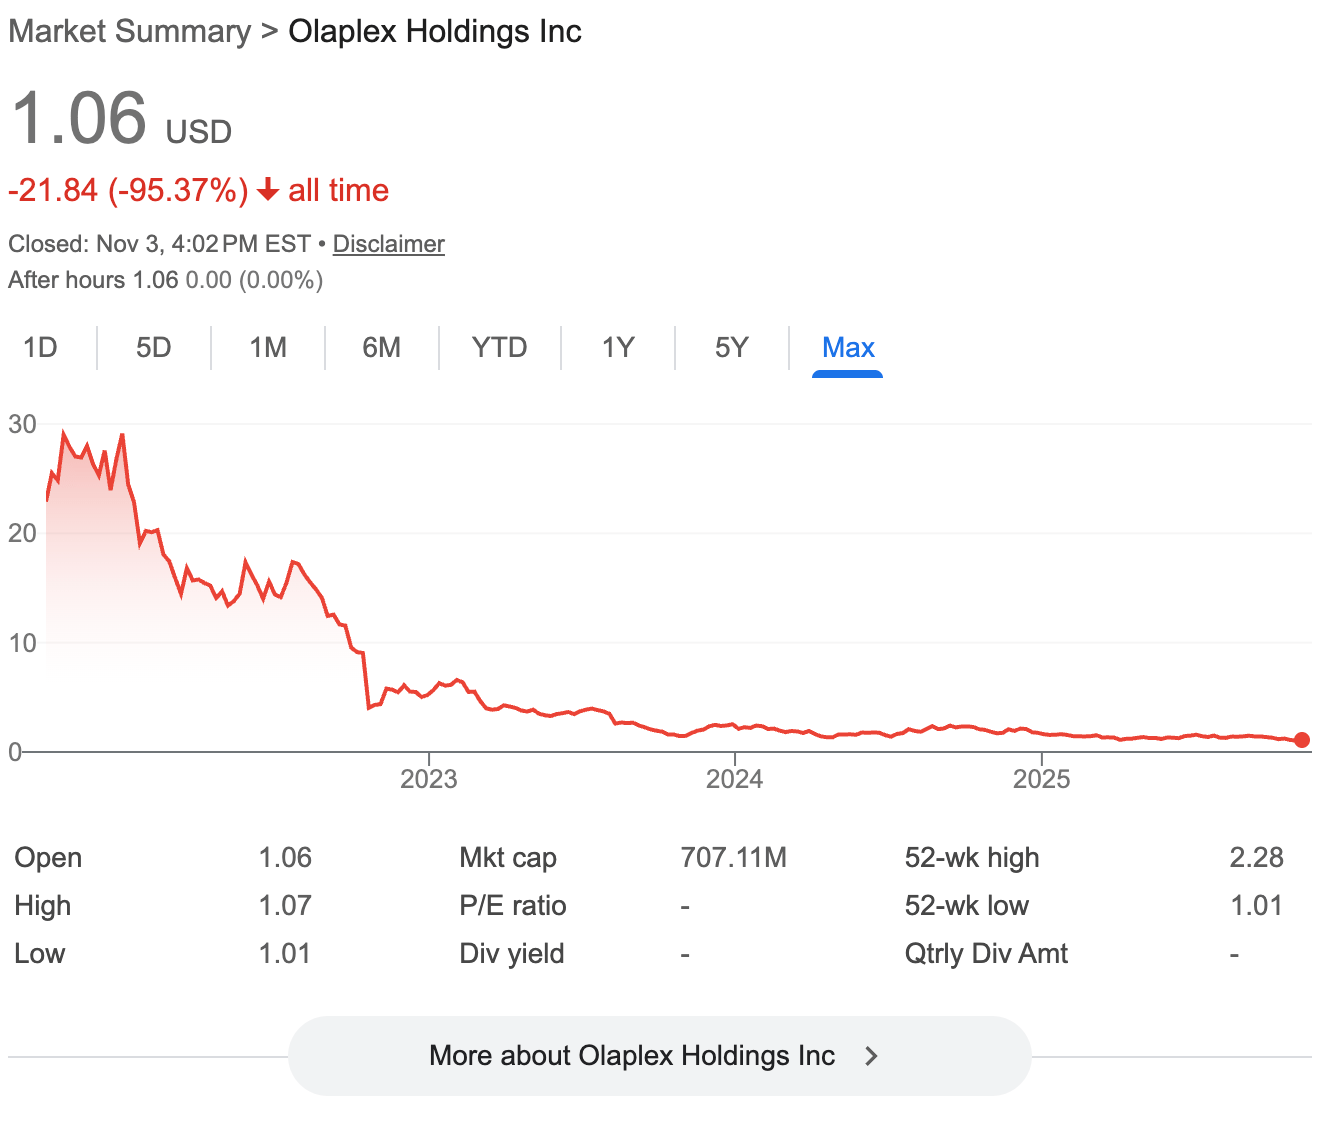Click the Market Summary breadcrumb text
Viewport: 1338px width, 1124px height.
[x=130, y=32]
